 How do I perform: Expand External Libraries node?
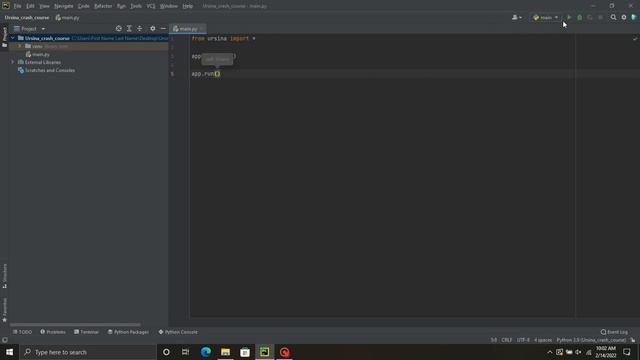13,62
